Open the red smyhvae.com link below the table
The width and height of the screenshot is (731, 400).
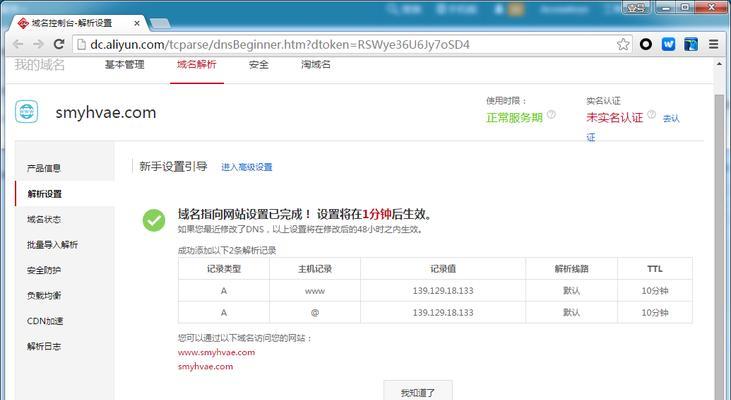click(x=205, y=366)
